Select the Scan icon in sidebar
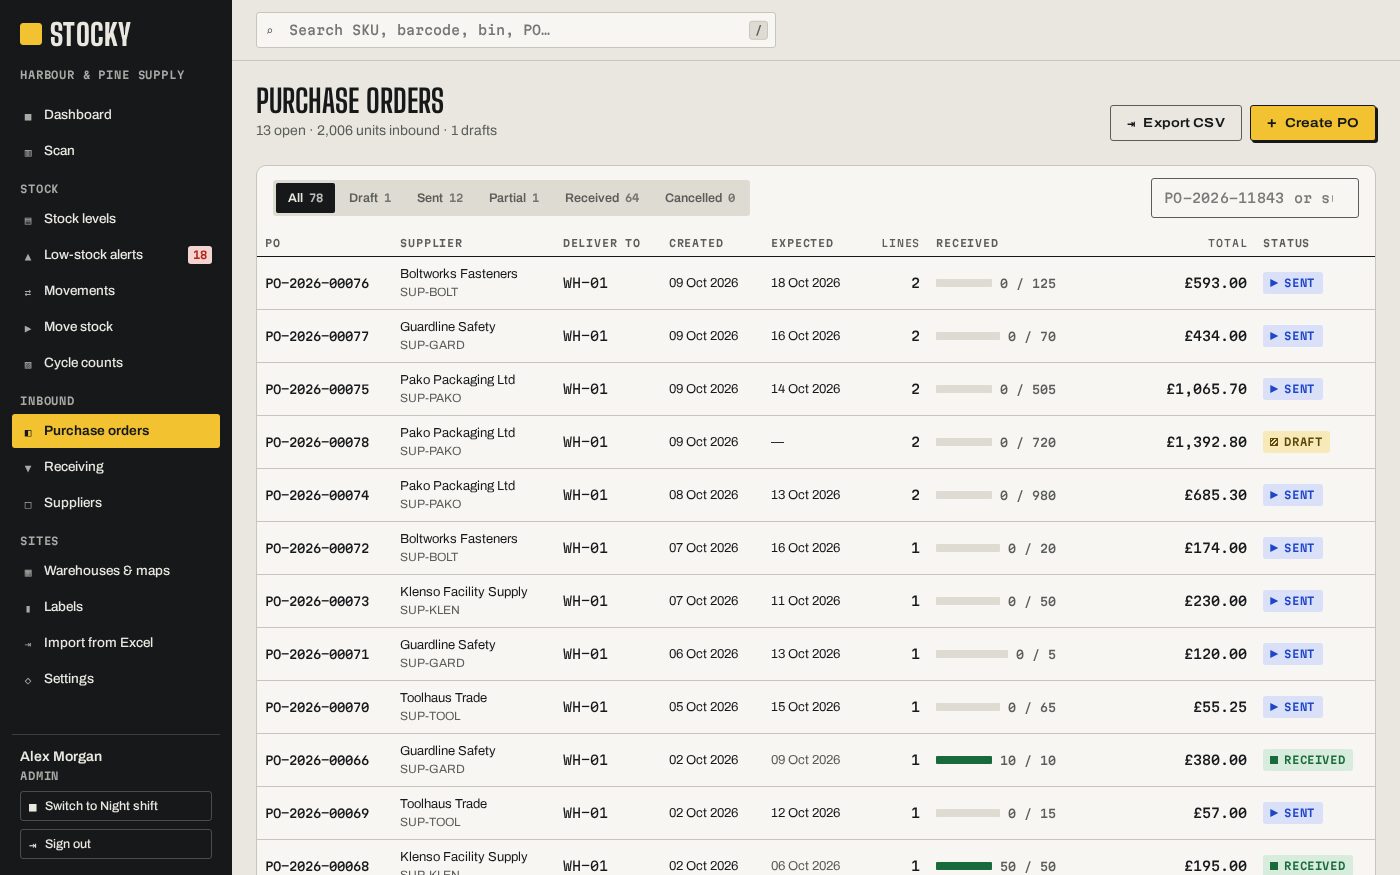Screen dimensions: 1400x875 point(28,152)
